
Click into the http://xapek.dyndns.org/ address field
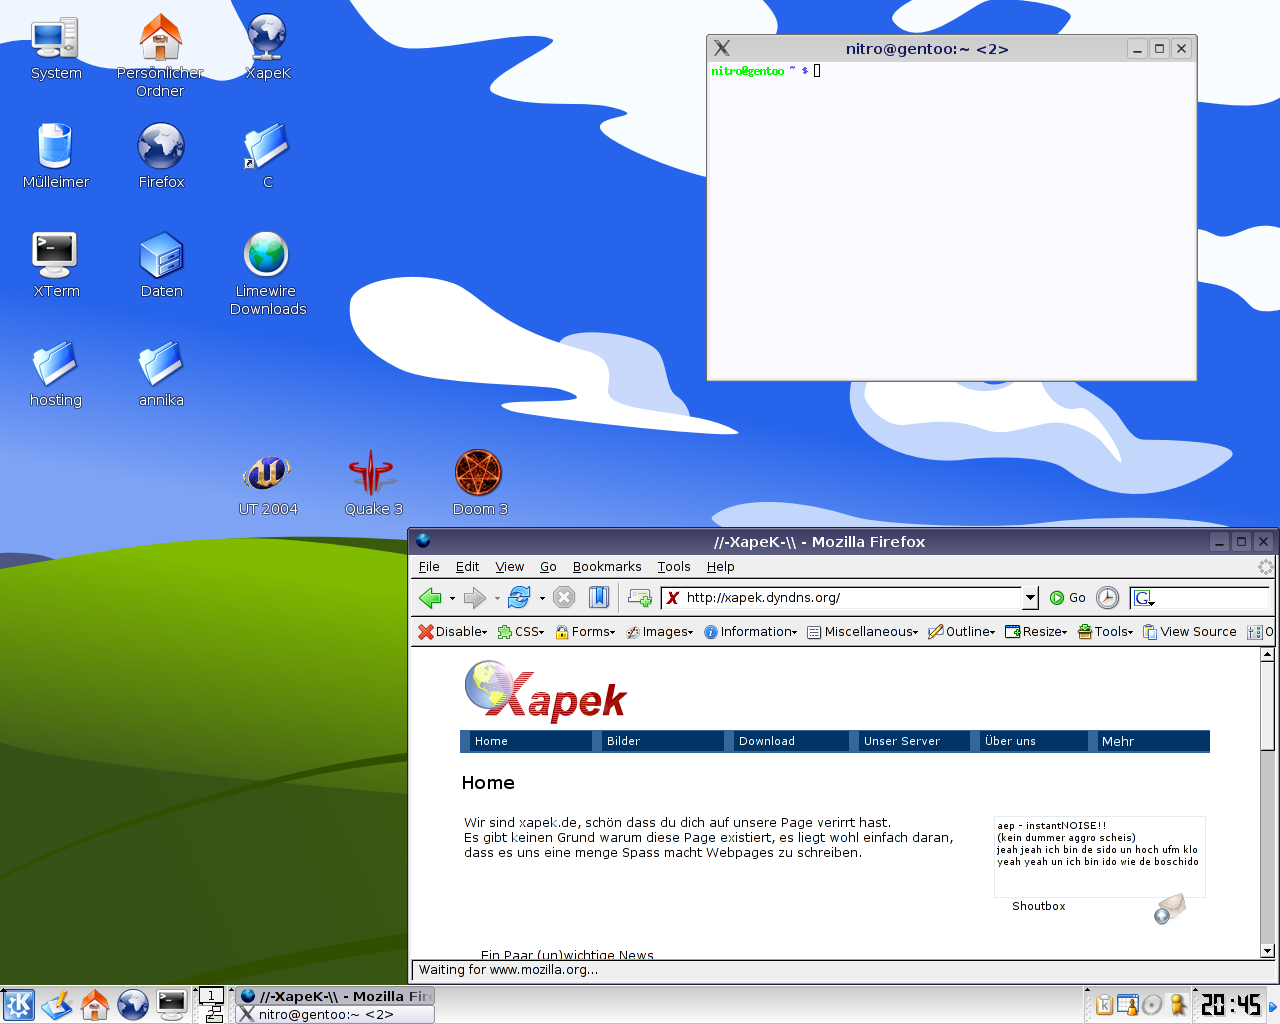pos(843,598)
